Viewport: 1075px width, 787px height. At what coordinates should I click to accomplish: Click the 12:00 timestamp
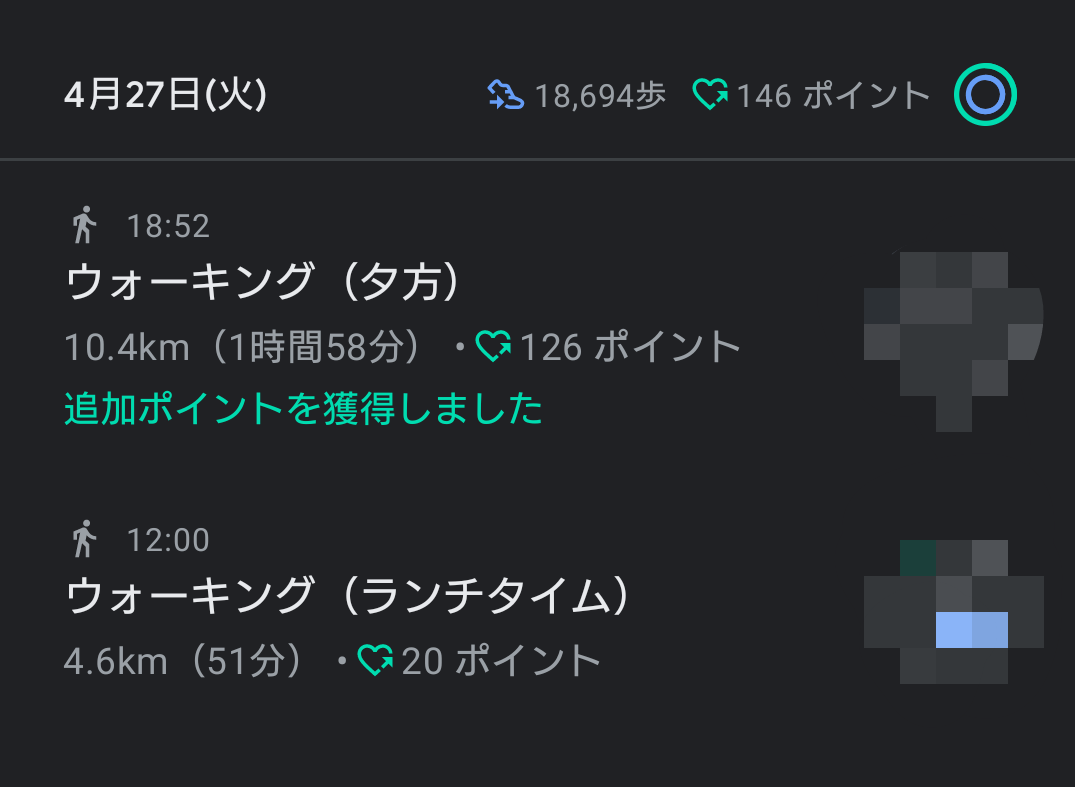[168, 539]
